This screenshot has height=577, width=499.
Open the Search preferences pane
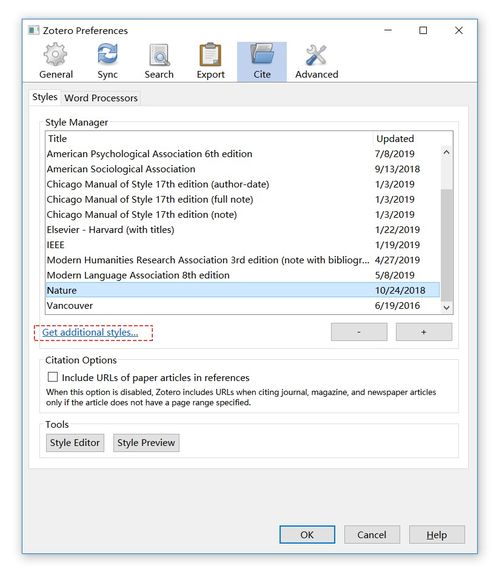(x=159, y=61)
